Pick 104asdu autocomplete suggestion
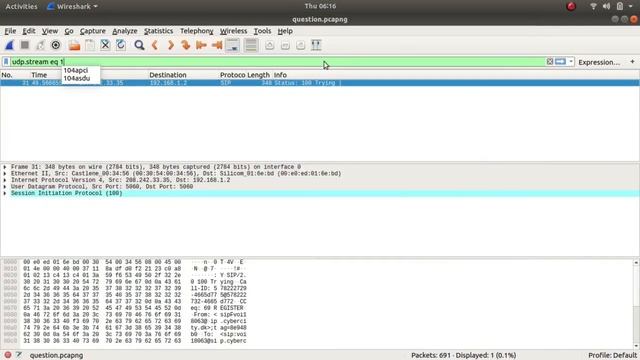The height and width of the screenshot is (360, 640). [77, 78]
